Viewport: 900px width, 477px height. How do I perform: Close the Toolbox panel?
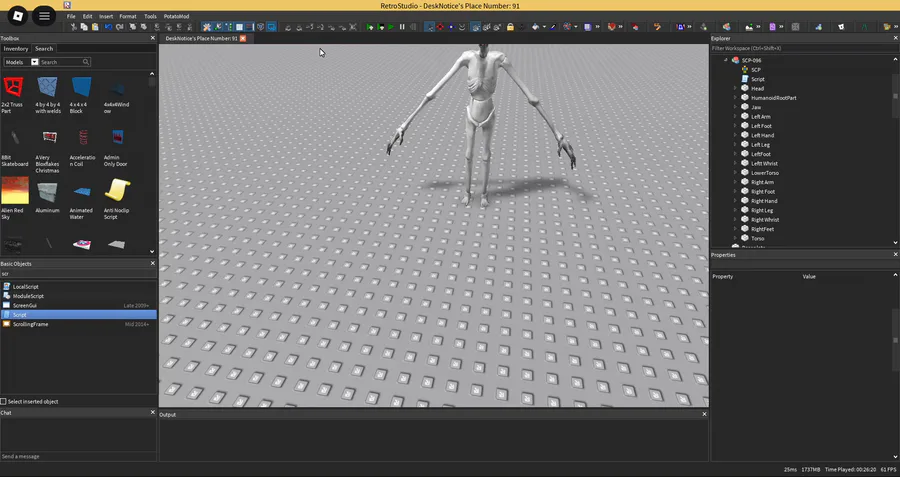[153, 38]
